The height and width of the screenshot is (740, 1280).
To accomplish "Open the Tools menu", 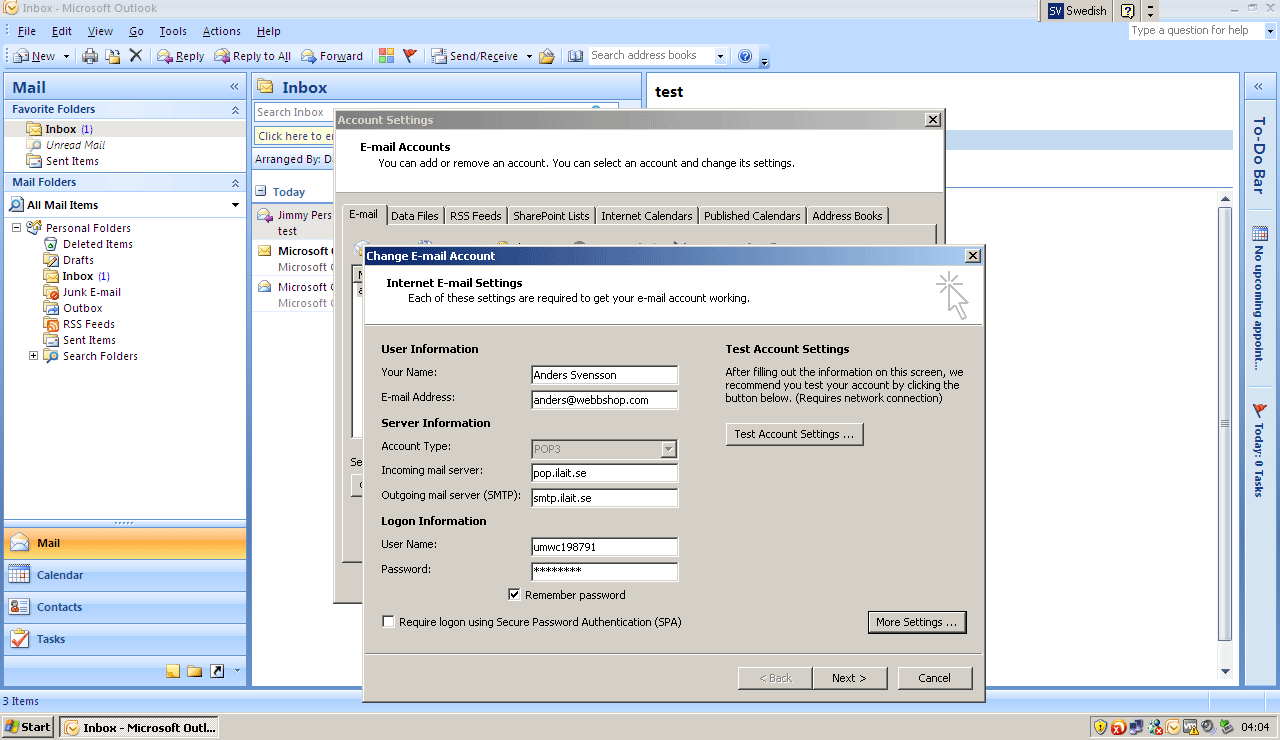I will click(173, 32).
